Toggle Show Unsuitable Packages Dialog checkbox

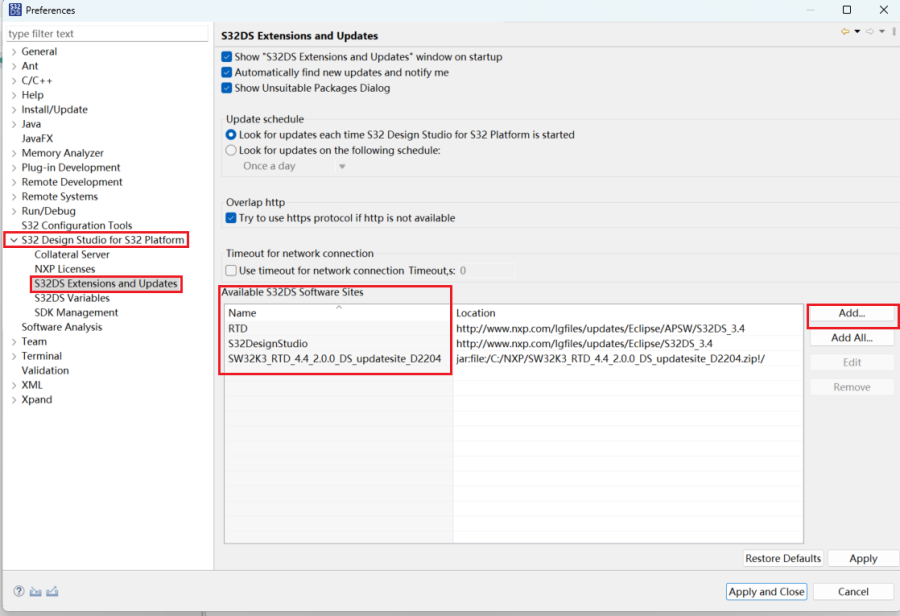click(x=227, y=88)
